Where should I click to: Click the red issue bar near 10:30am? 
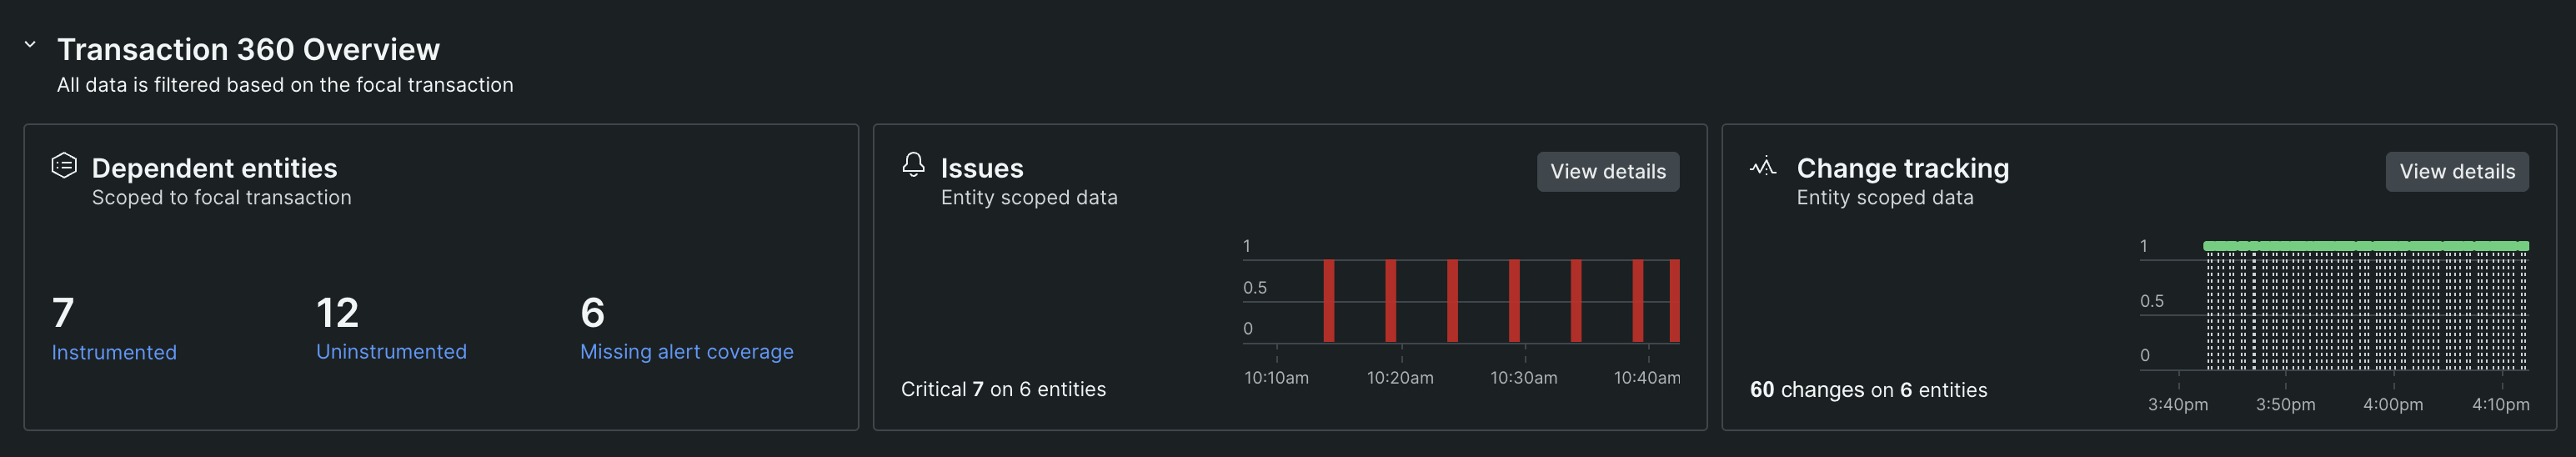[x=1514, y=301]
